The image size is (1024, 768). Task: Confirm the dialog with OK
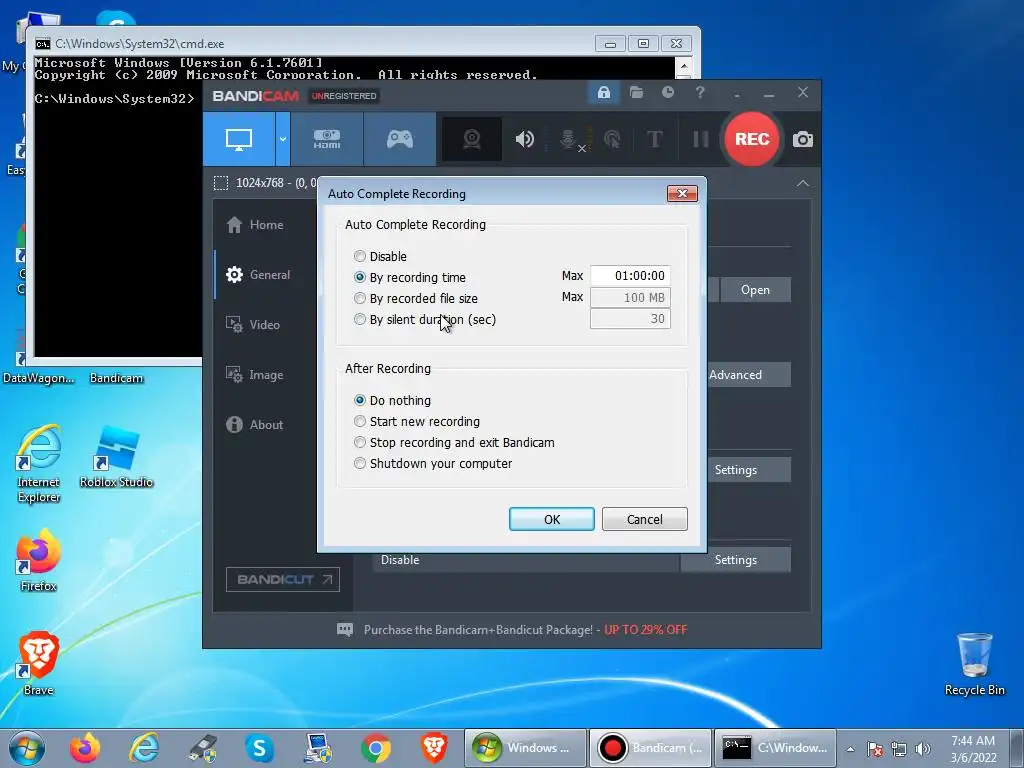tap(552, 519)
